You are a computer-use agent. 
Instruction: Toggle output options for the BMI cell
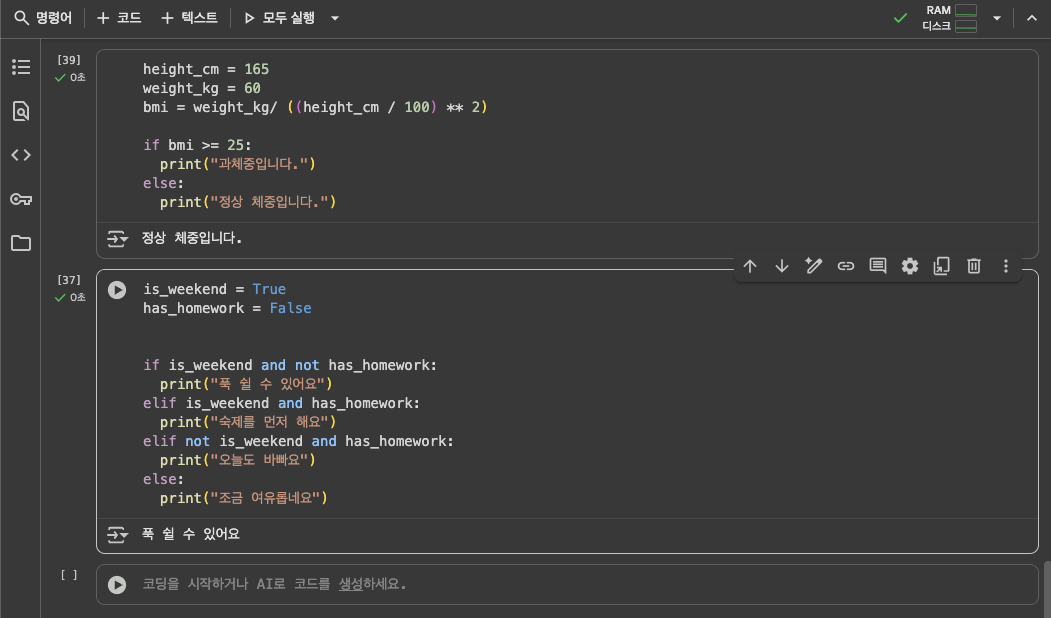[x=117, y=239]
